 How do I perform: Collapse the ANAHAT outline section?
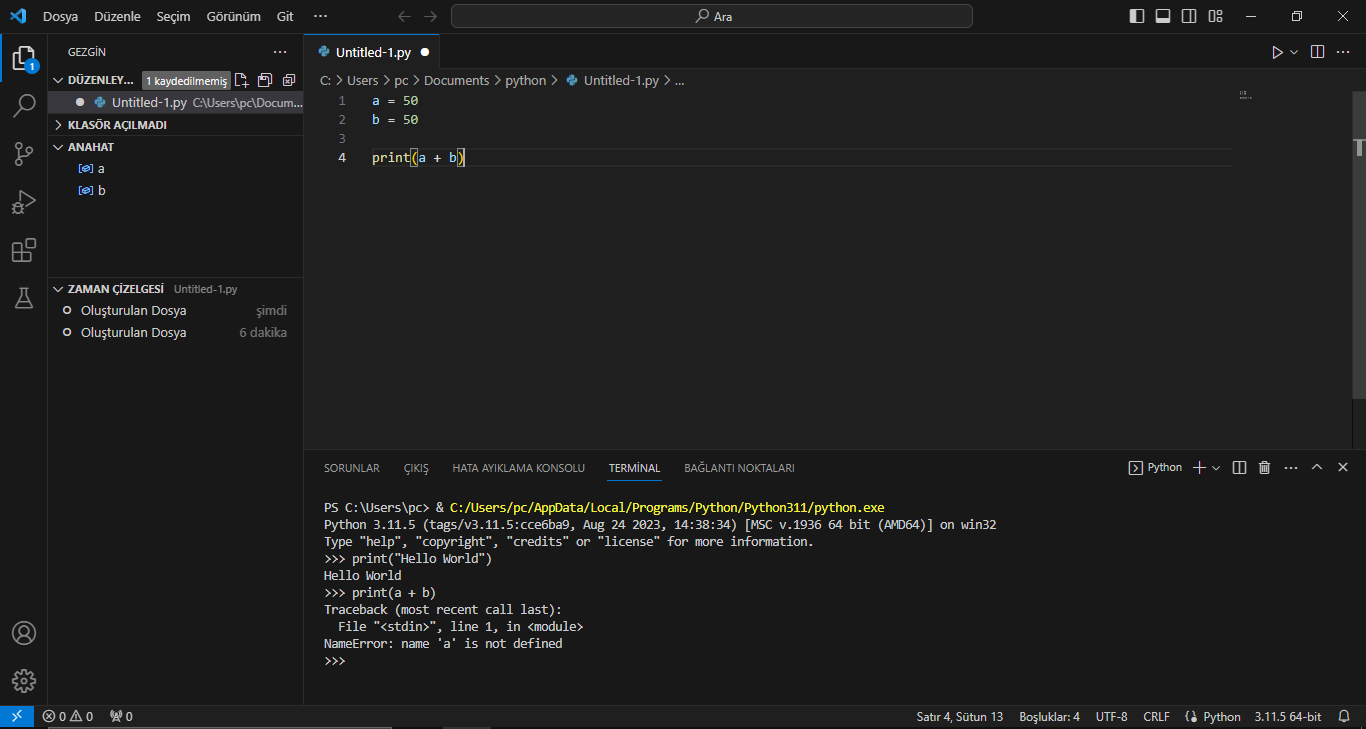pos(90,147)
